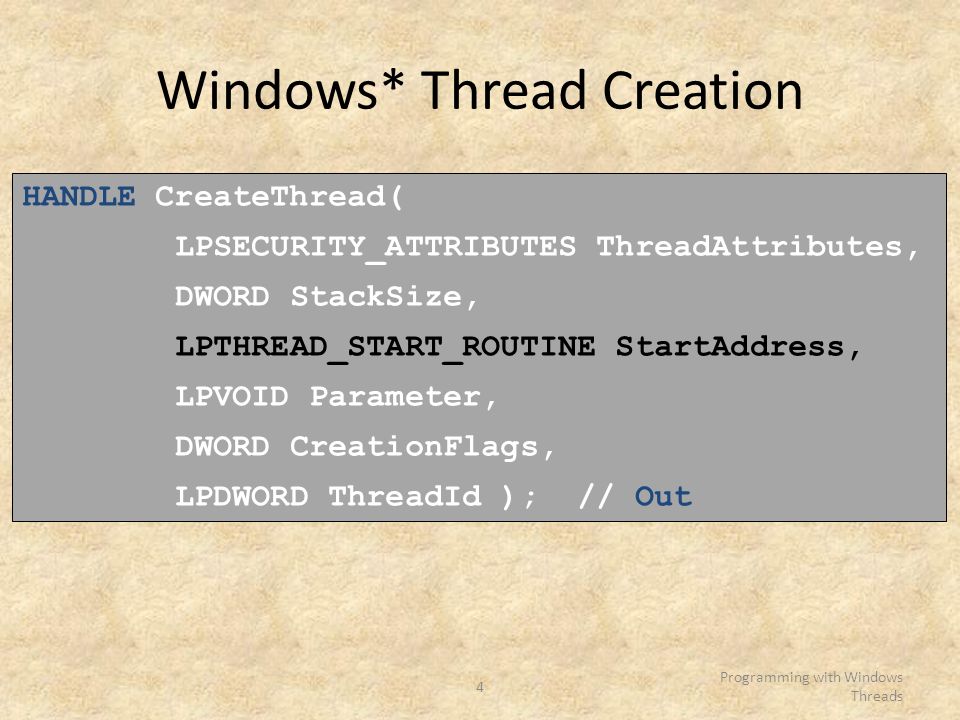Click the slide number '4'

coord(480,687)
